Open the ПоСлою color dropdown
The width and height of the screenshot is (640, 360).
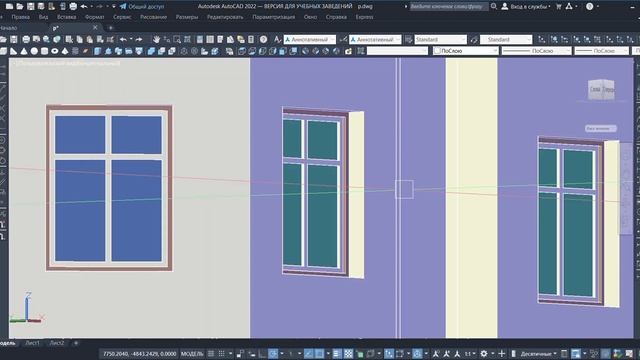pos(466,51)
